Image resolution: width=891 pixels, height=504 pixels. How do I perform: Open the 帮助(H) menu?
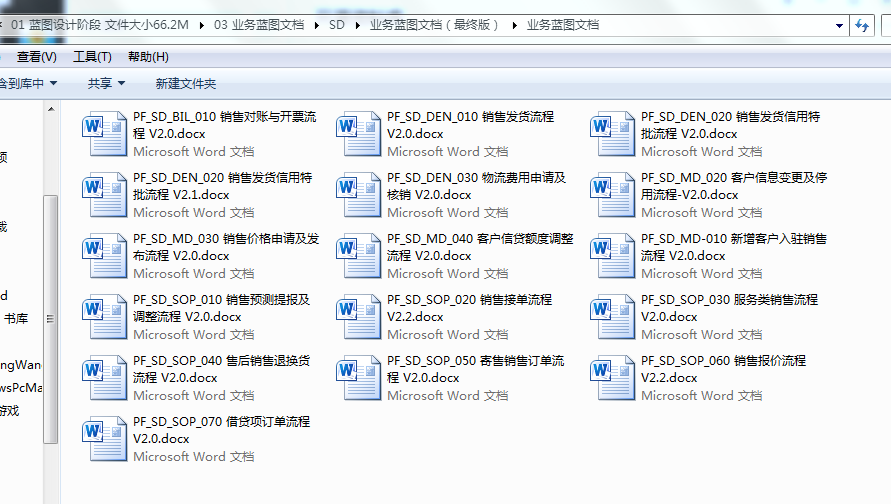tap(148, 57)
